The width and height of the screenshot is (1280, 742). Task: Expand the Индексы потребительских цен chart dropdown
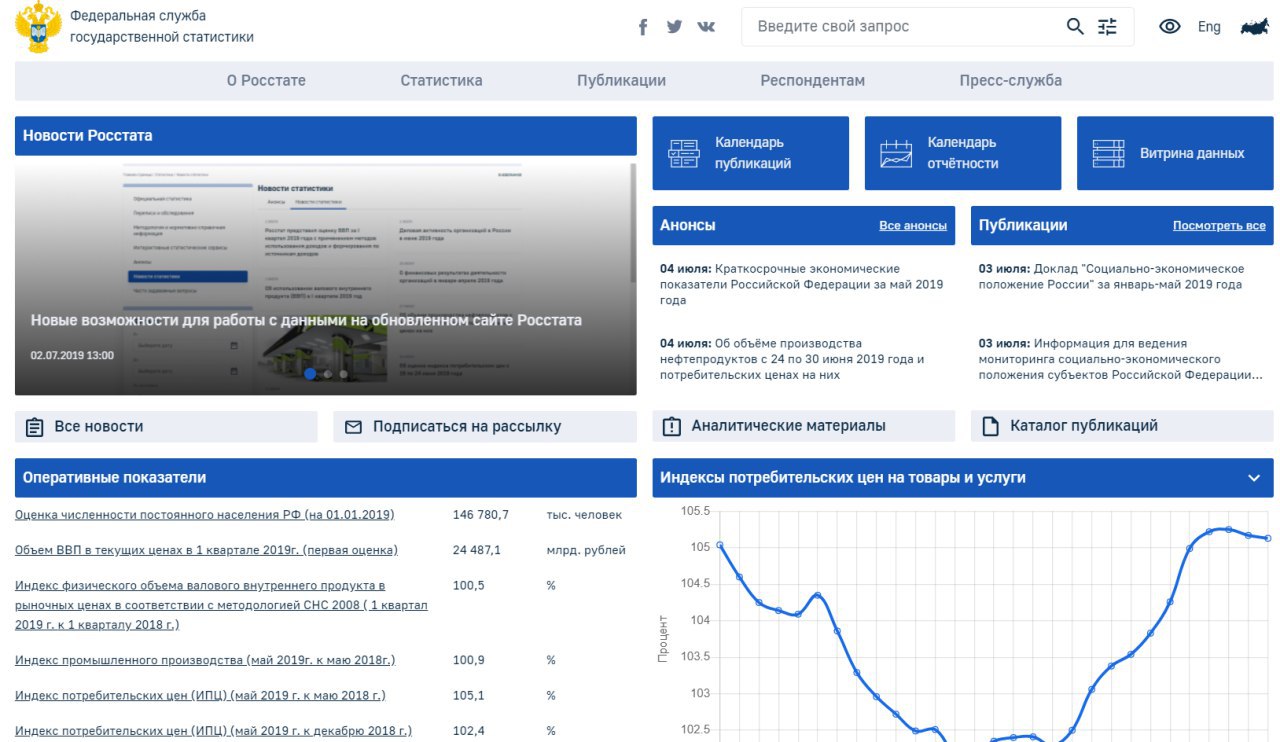point(1254,478)
